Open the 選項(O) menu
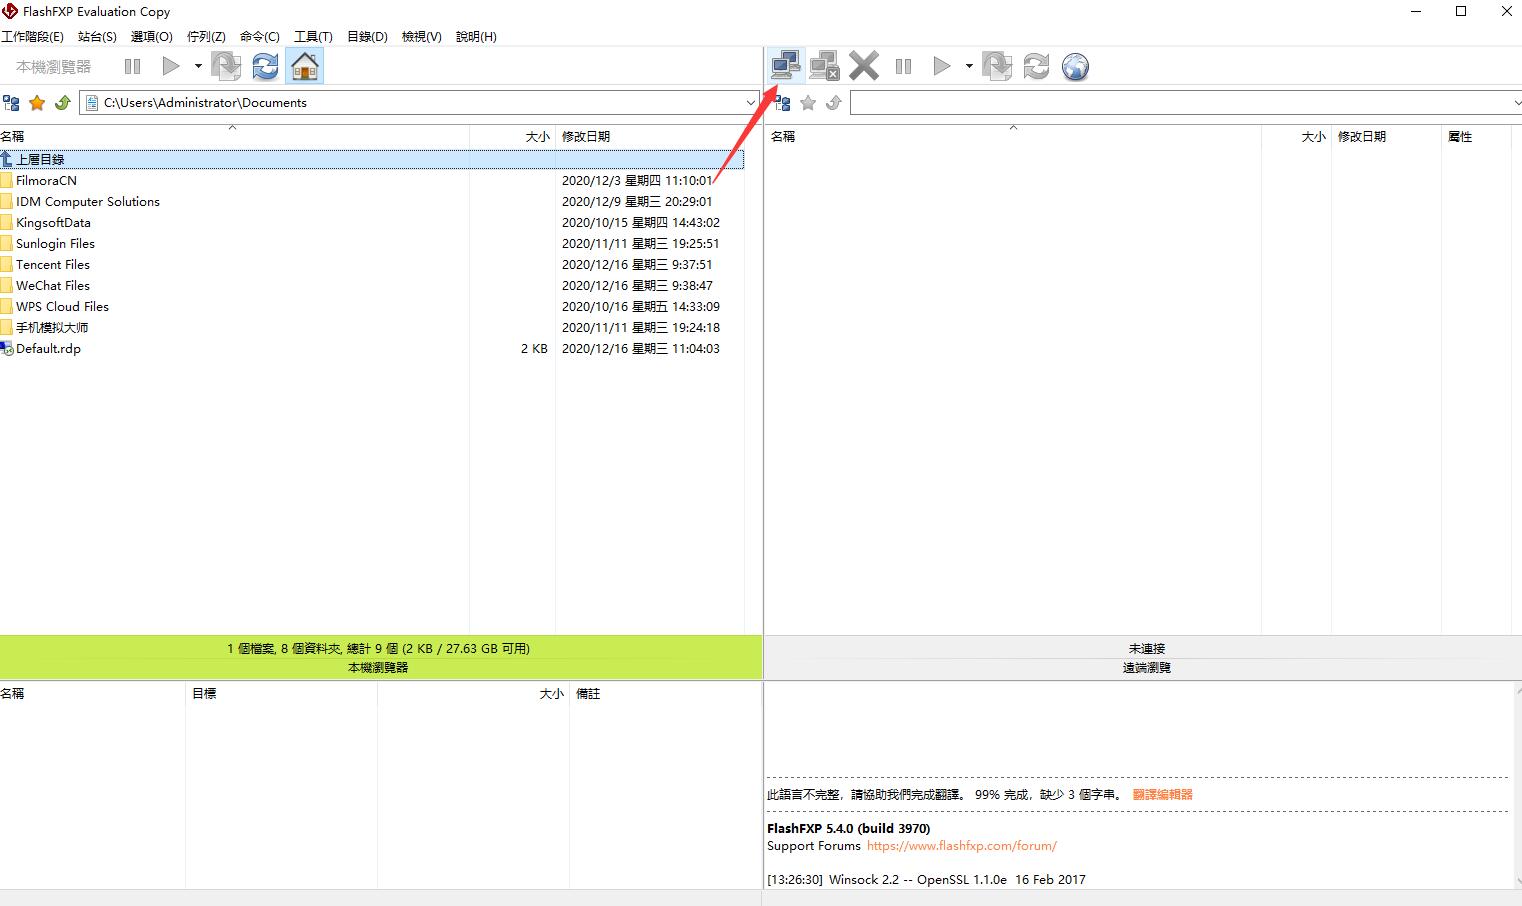 pos(152,36)
